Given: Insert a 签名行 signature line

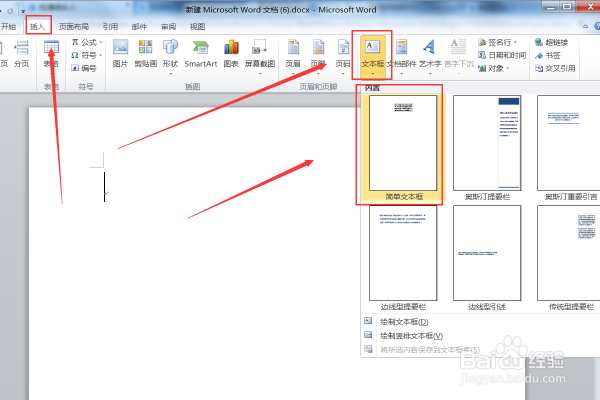Looking at the screenshot, I should pyautogui.click(x=495, y=42).
